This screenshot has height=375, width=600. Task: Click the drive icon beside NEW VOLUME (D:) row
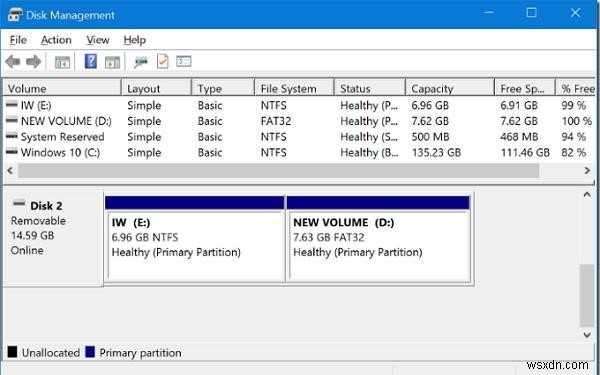point(12,120)
